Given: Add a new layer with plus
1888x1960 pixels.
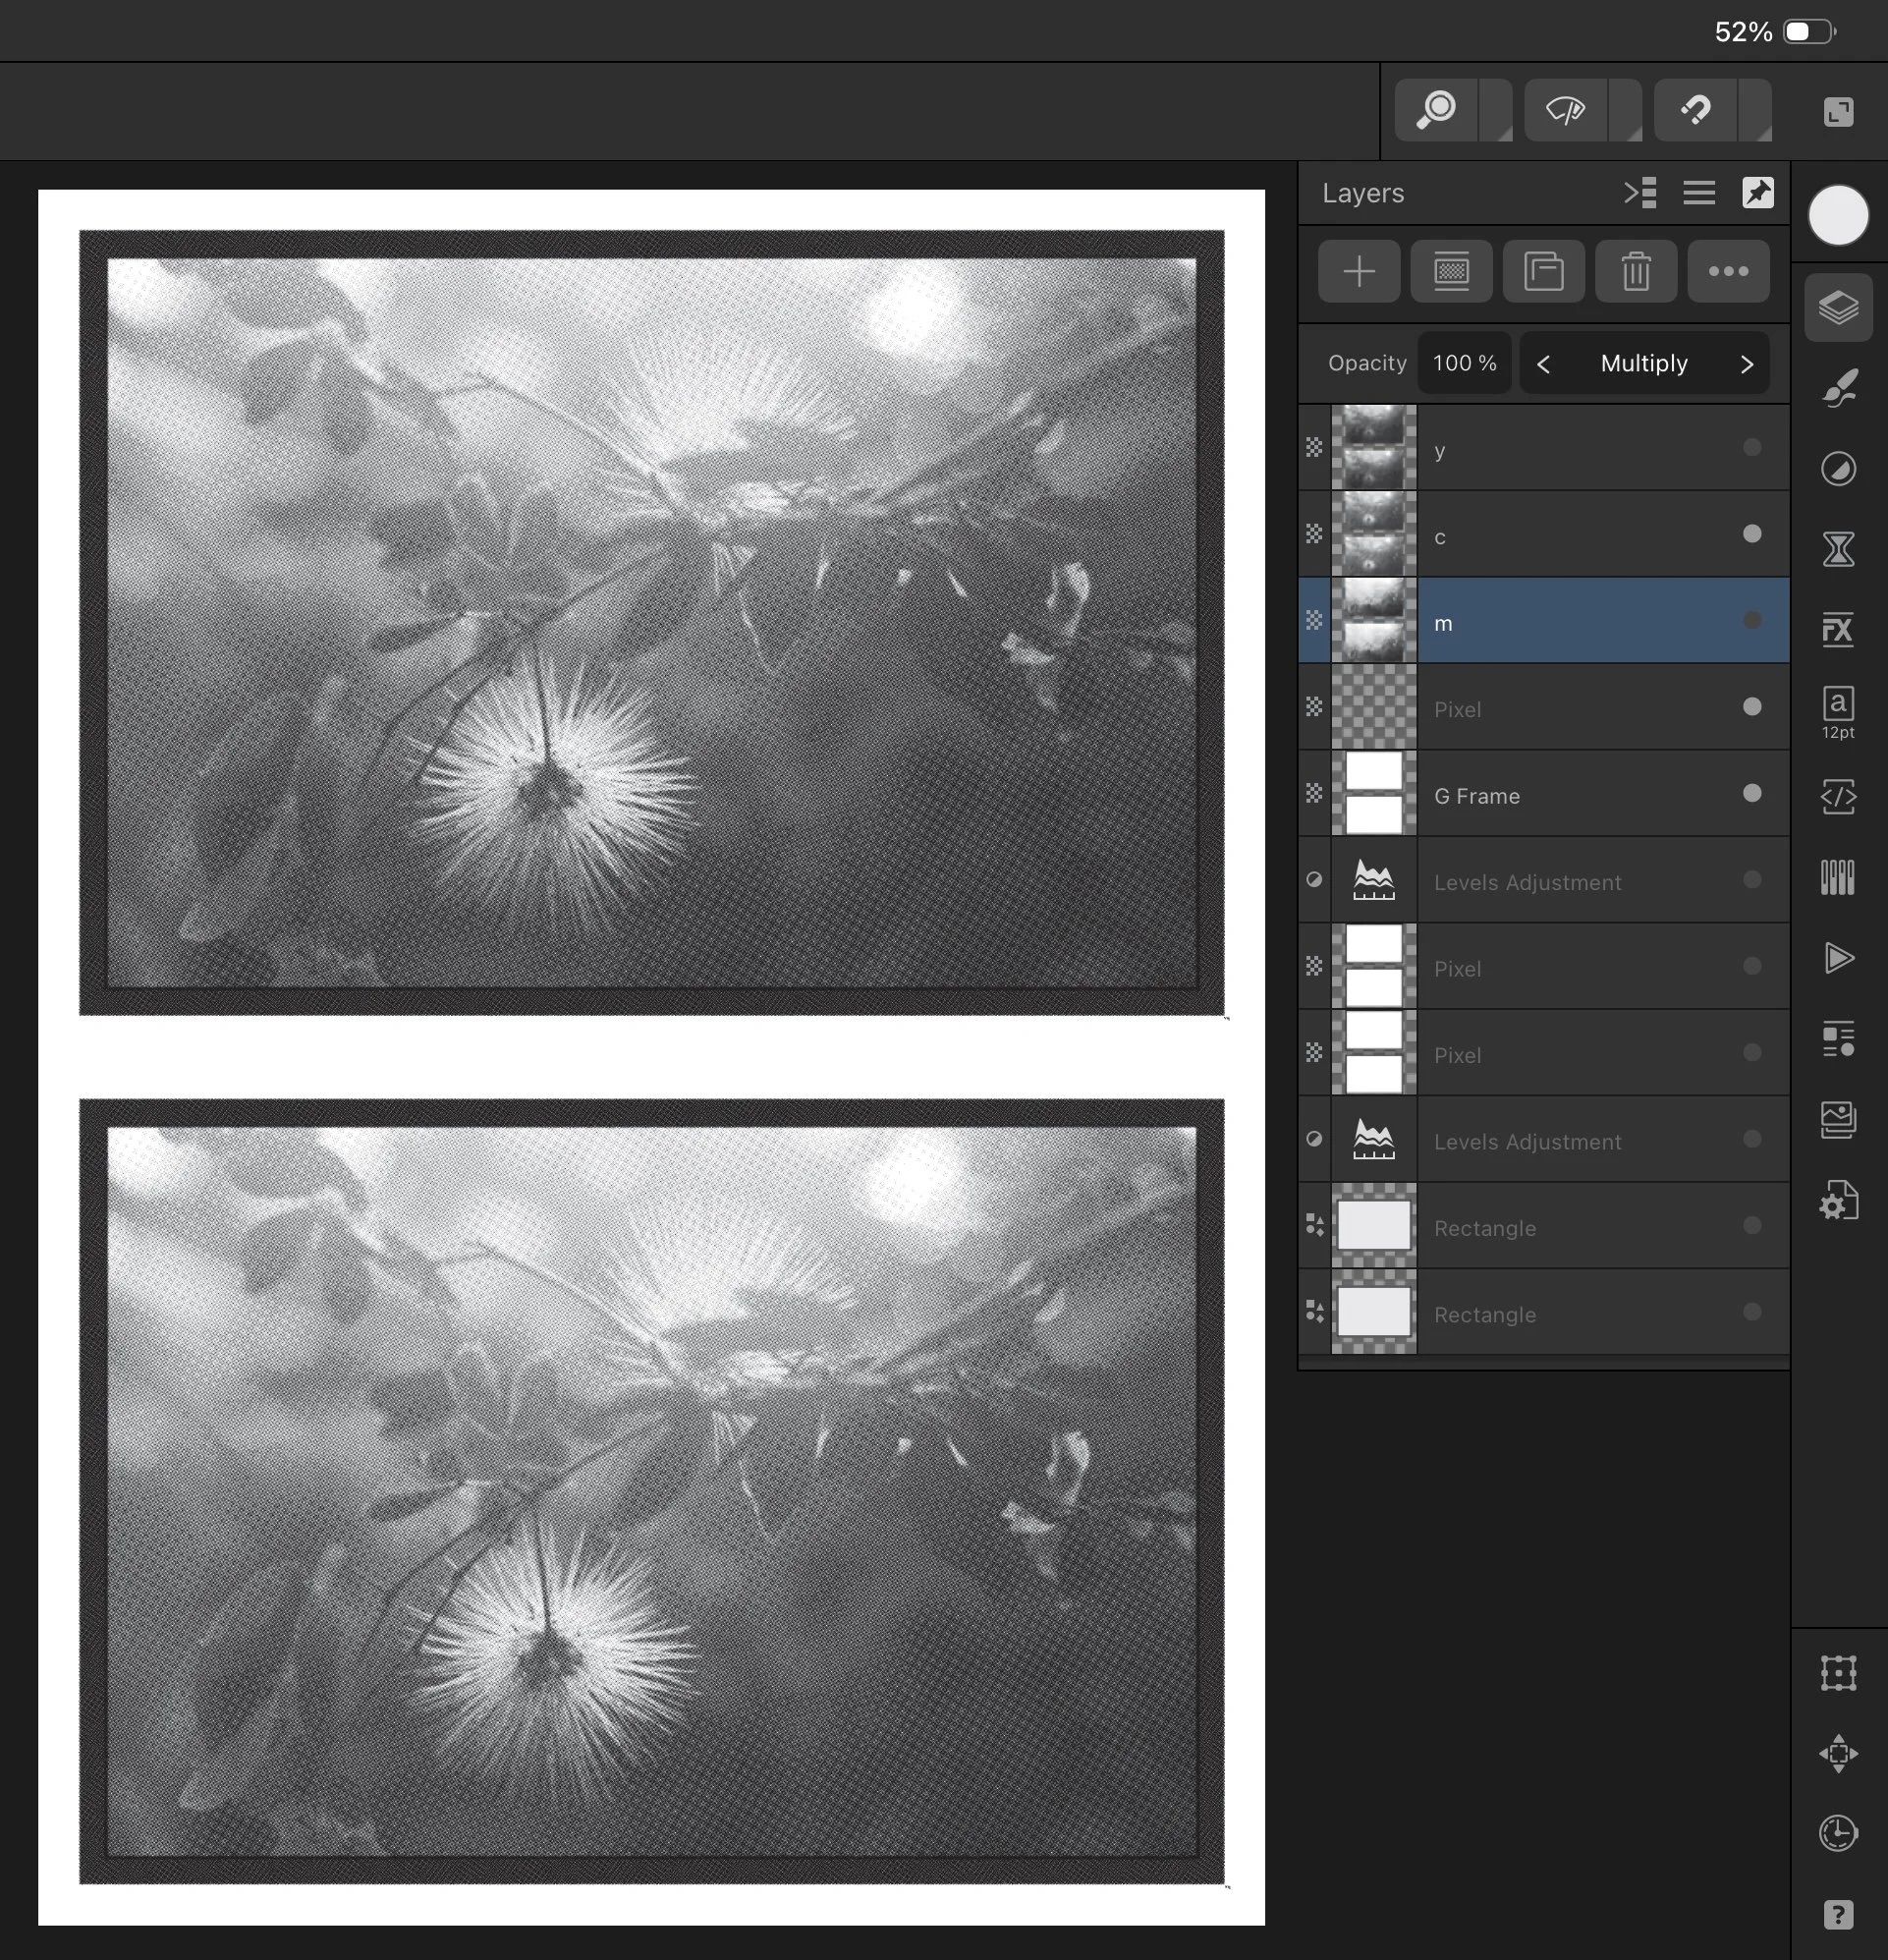Looking at the screenshot, I should 1359,271.
